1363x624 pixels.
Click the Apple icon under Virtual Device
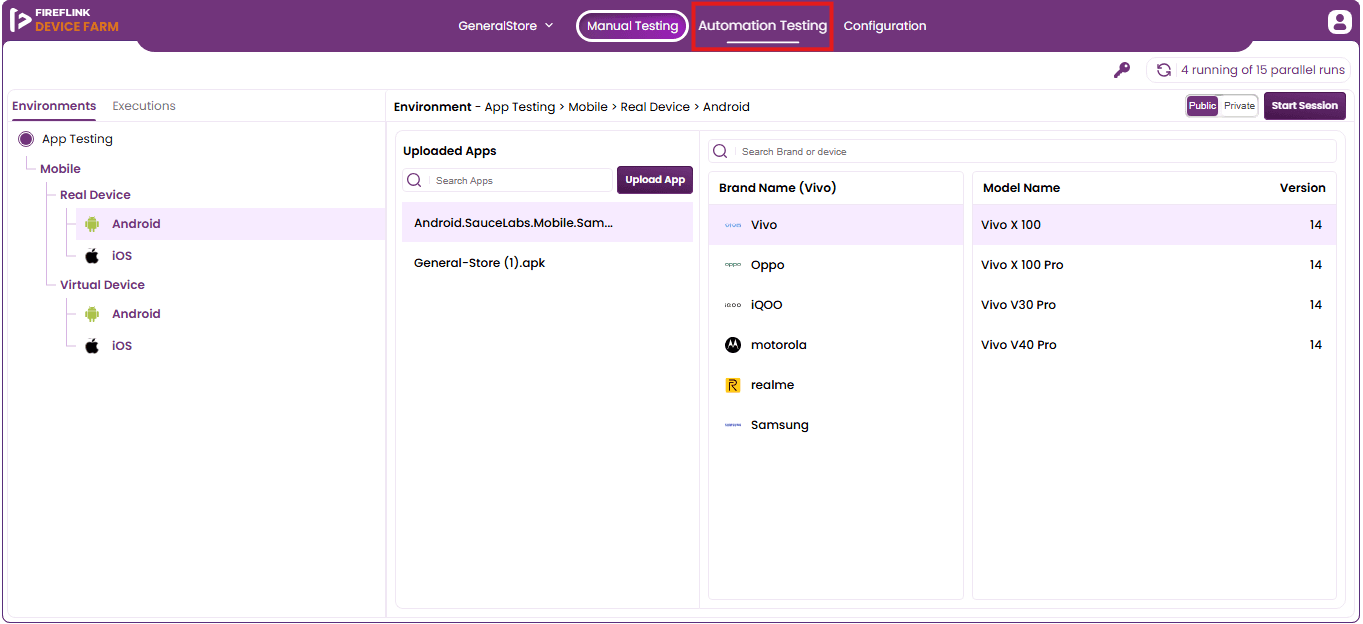point(92,346)
